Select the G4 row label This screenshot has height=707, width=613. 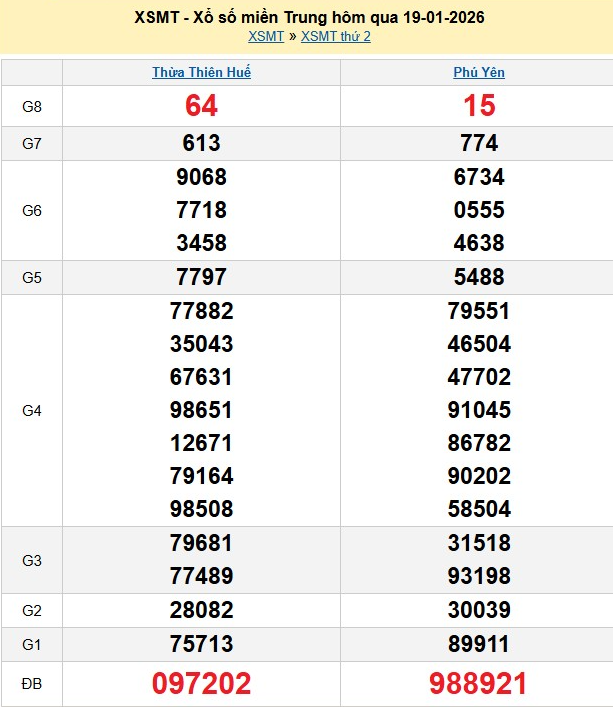pos(32,410)
